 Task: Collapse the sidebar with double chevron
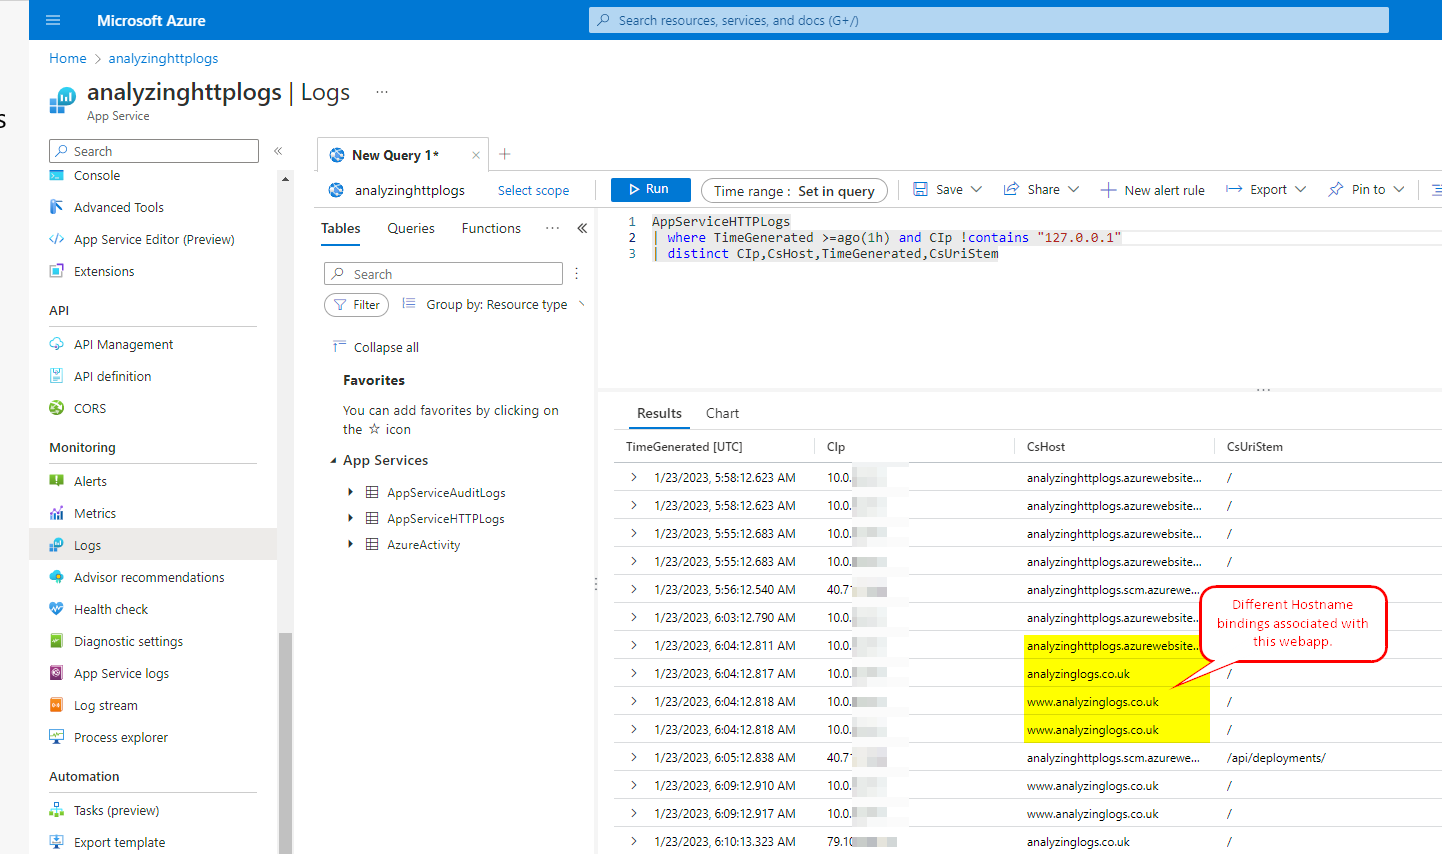(x=278, y=151)
